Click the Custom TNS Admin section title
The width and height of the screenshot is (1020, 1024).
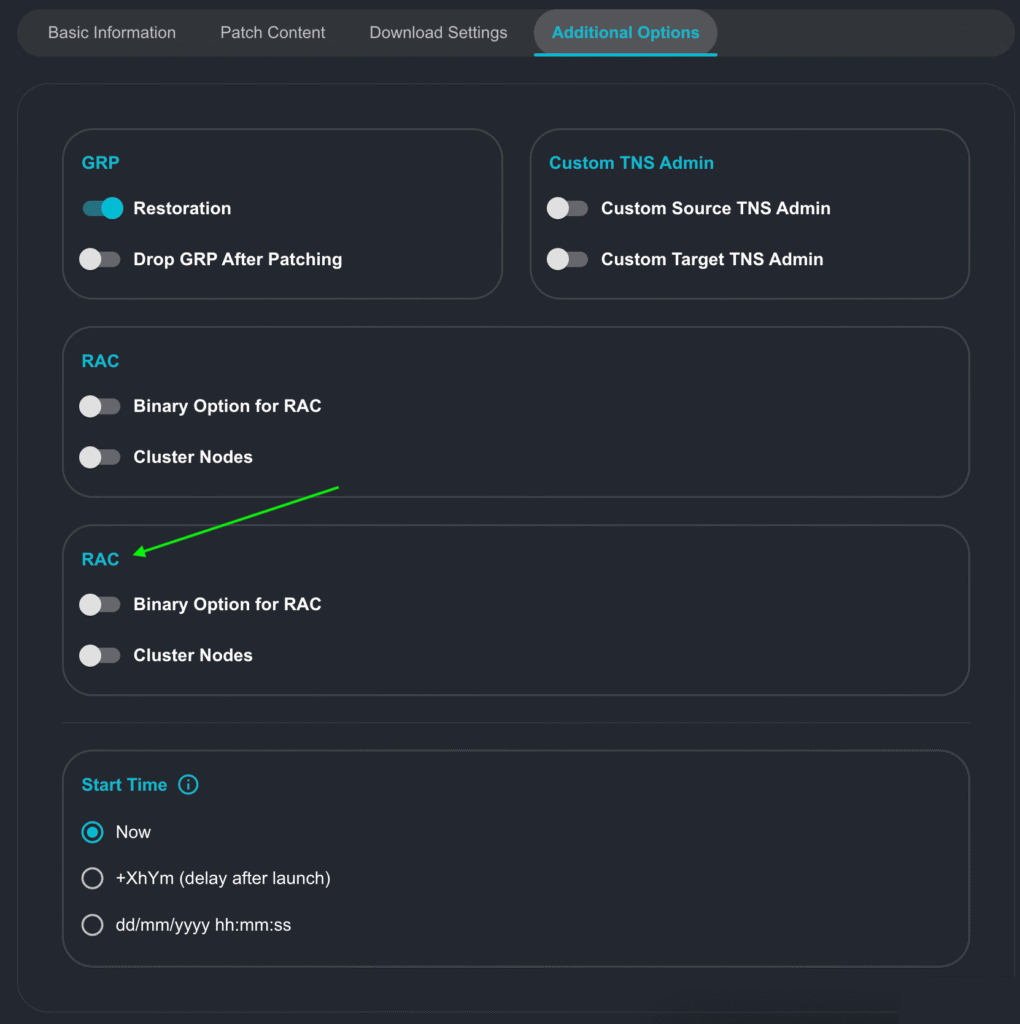pos(631,163)
